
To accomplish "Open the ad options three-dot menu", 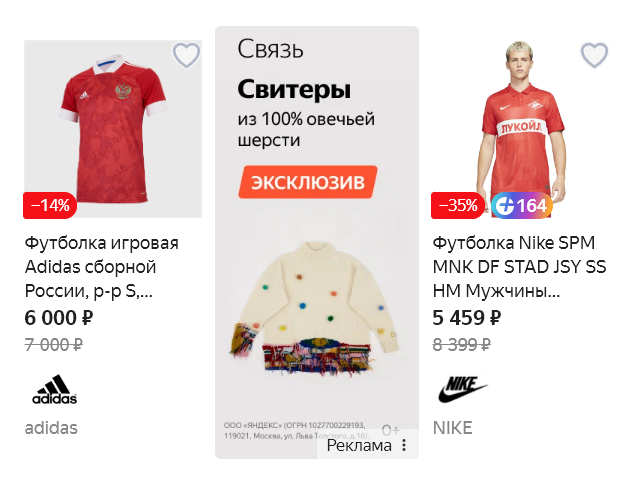I will pyautogui.click(x=404, y=445).
